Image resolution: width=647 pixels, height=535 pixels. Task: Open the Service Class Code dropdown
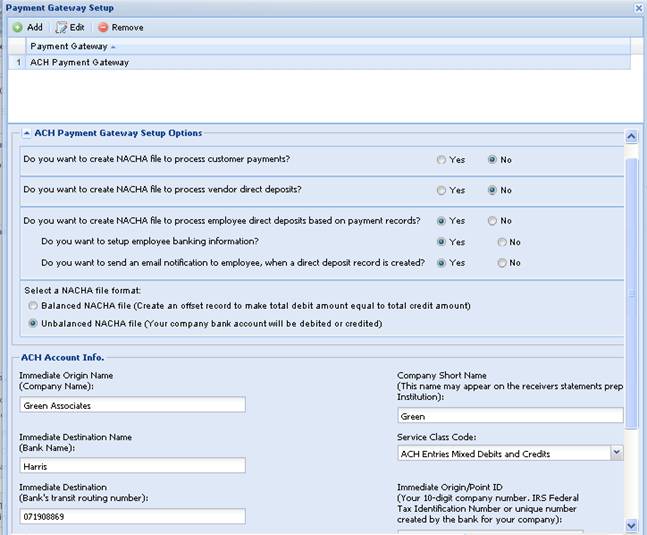click(x=616, y=453)
